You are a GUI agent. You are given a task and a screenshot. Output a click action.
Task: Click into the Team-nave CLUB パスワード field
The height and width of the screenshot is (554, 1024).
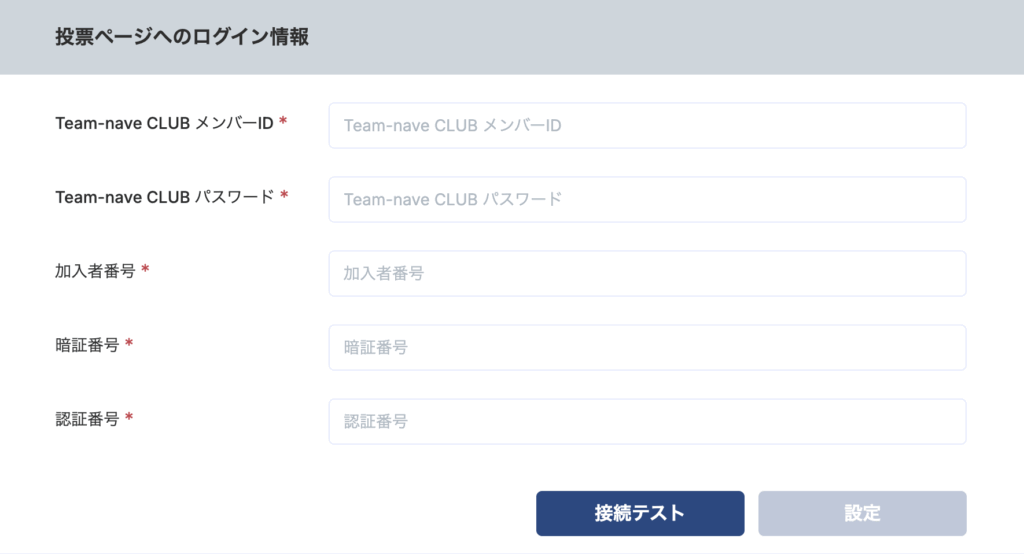pos(647,199)
